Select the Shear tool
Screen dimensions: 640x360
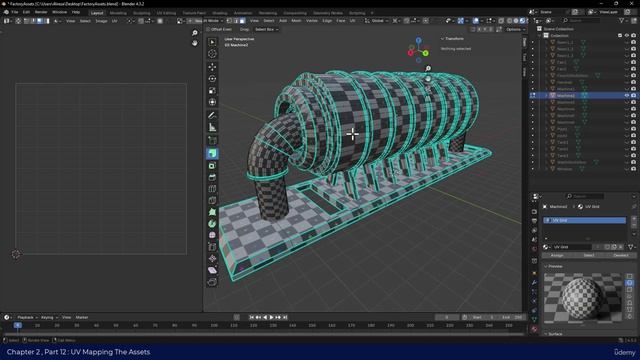[212, 270]
